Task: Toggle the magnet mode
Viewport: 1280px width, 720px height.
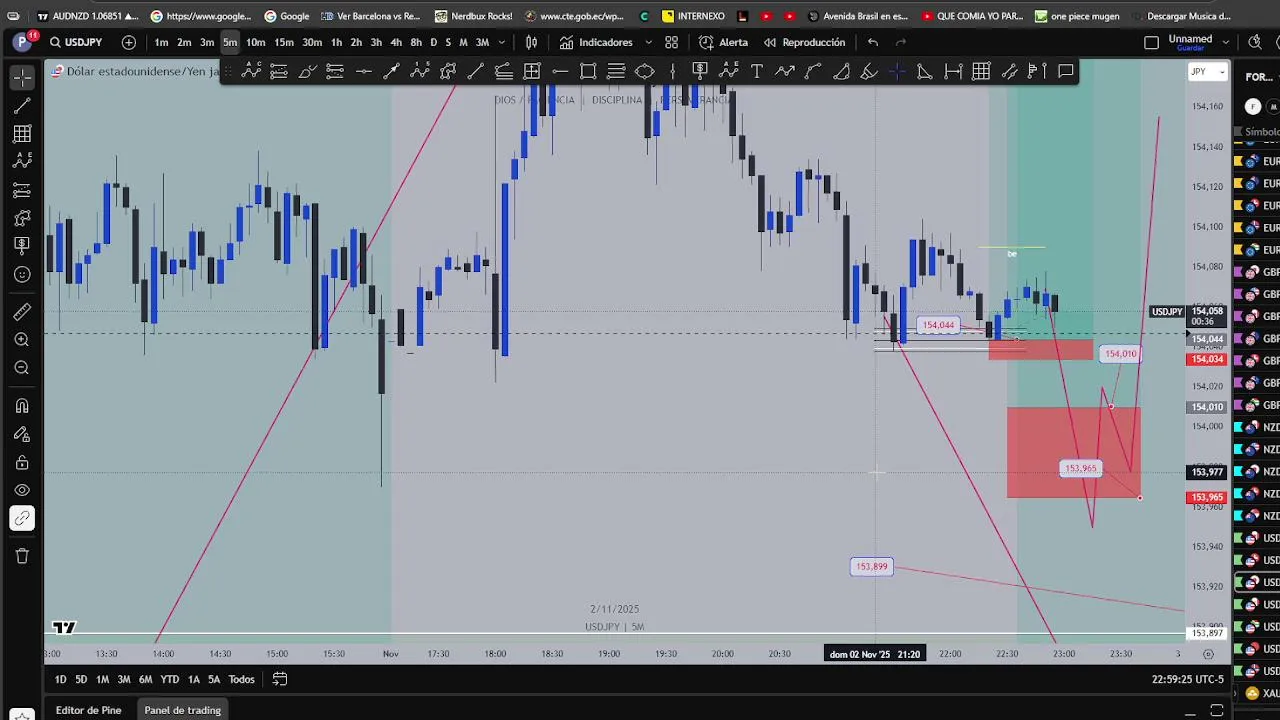Action: [x=22, y=406]
